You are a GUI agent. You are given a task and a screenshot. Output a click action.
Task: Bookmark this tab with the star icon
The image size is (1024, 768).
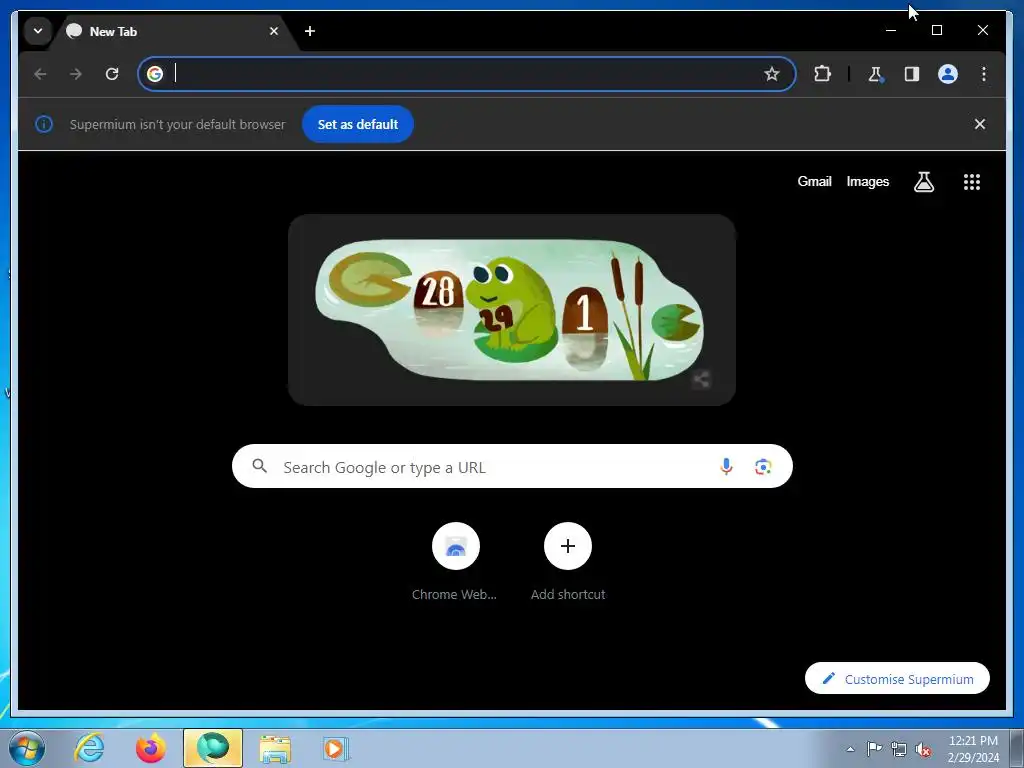click(x=771, y=74)
